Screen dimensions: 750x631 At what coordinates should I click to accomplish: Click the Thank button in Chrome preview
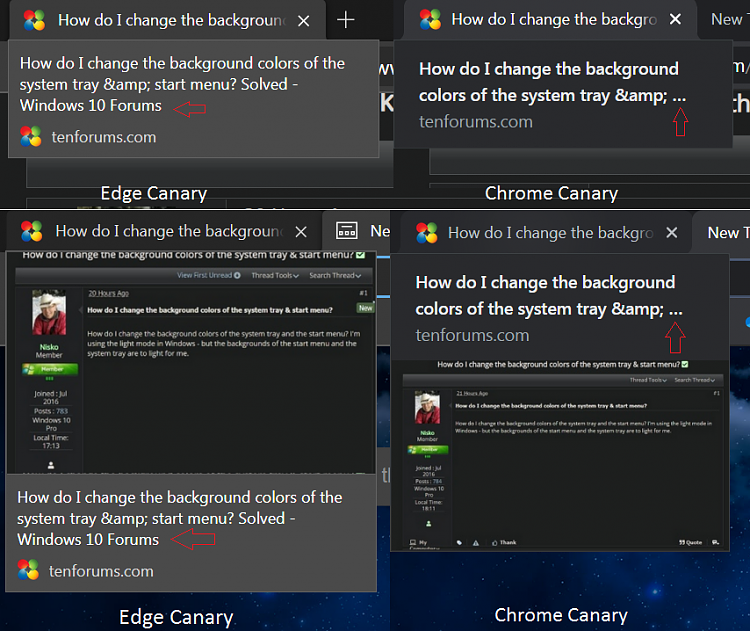[x=504, y=542]
